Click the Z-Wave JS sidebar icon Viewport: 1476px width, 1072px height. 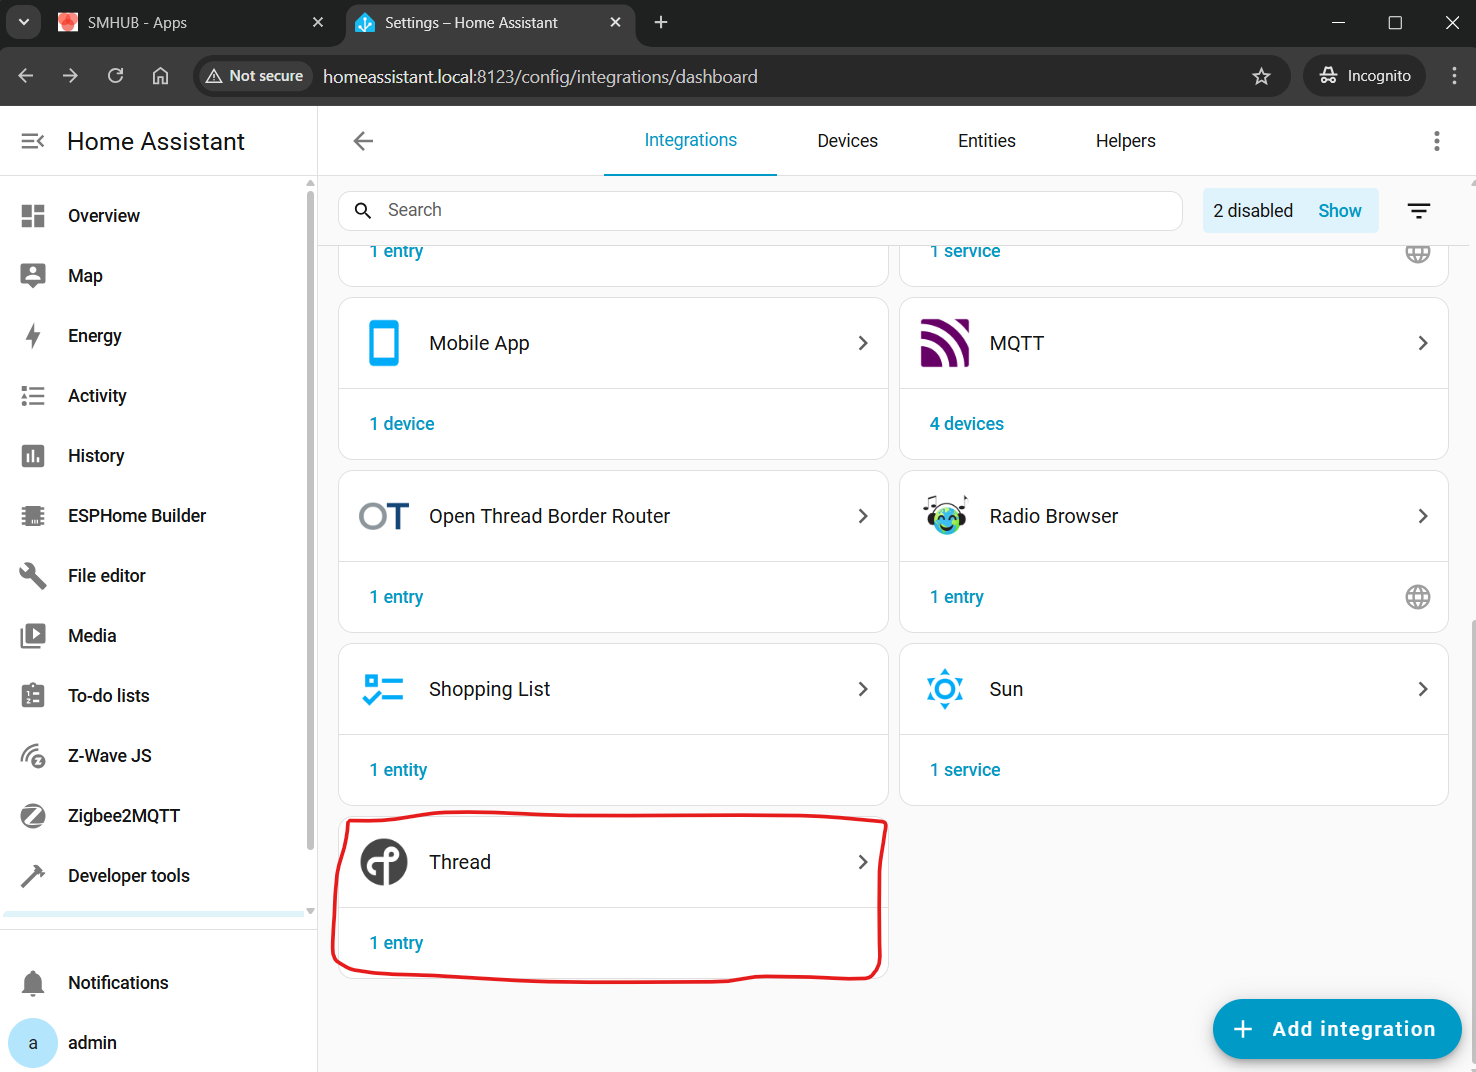[33, 756]
